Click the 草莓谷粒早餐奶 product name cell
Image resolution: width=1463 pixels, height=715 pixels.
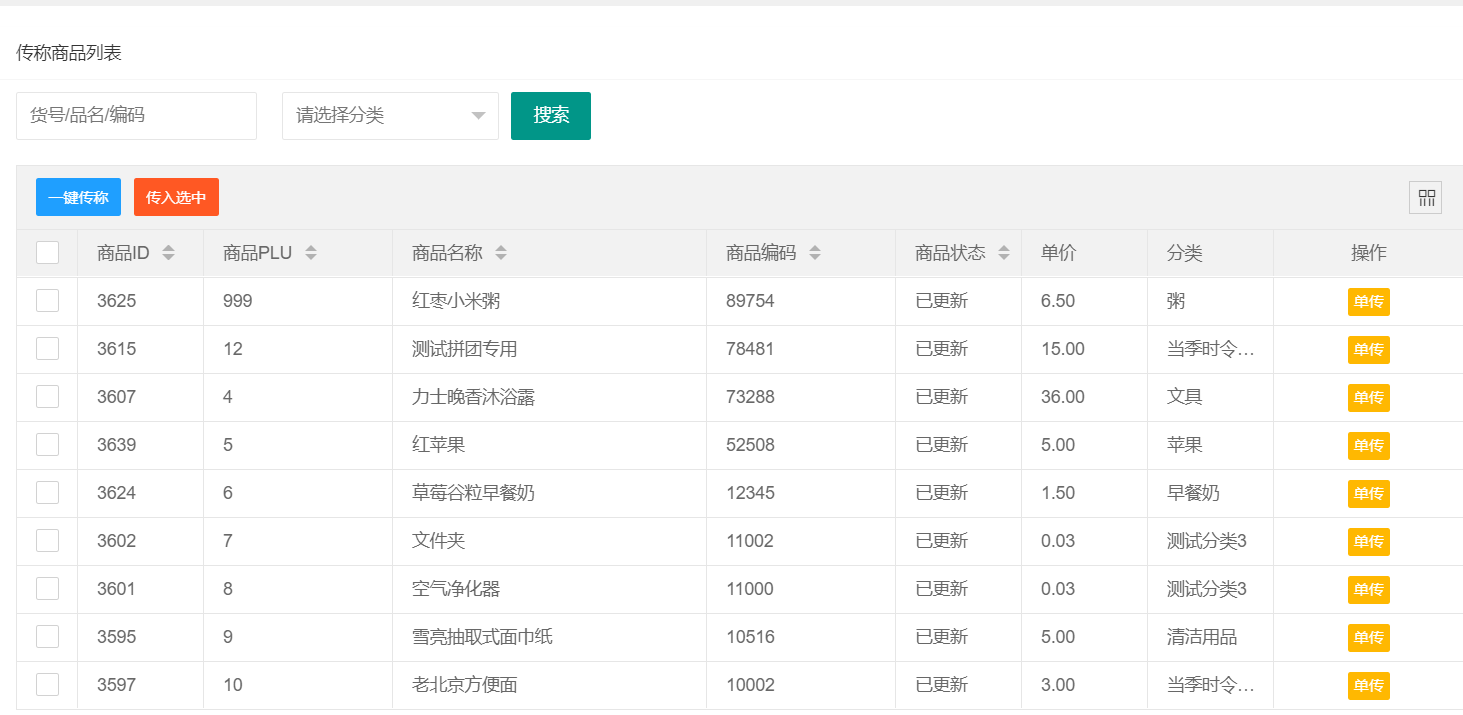click(x=473, y=493)
